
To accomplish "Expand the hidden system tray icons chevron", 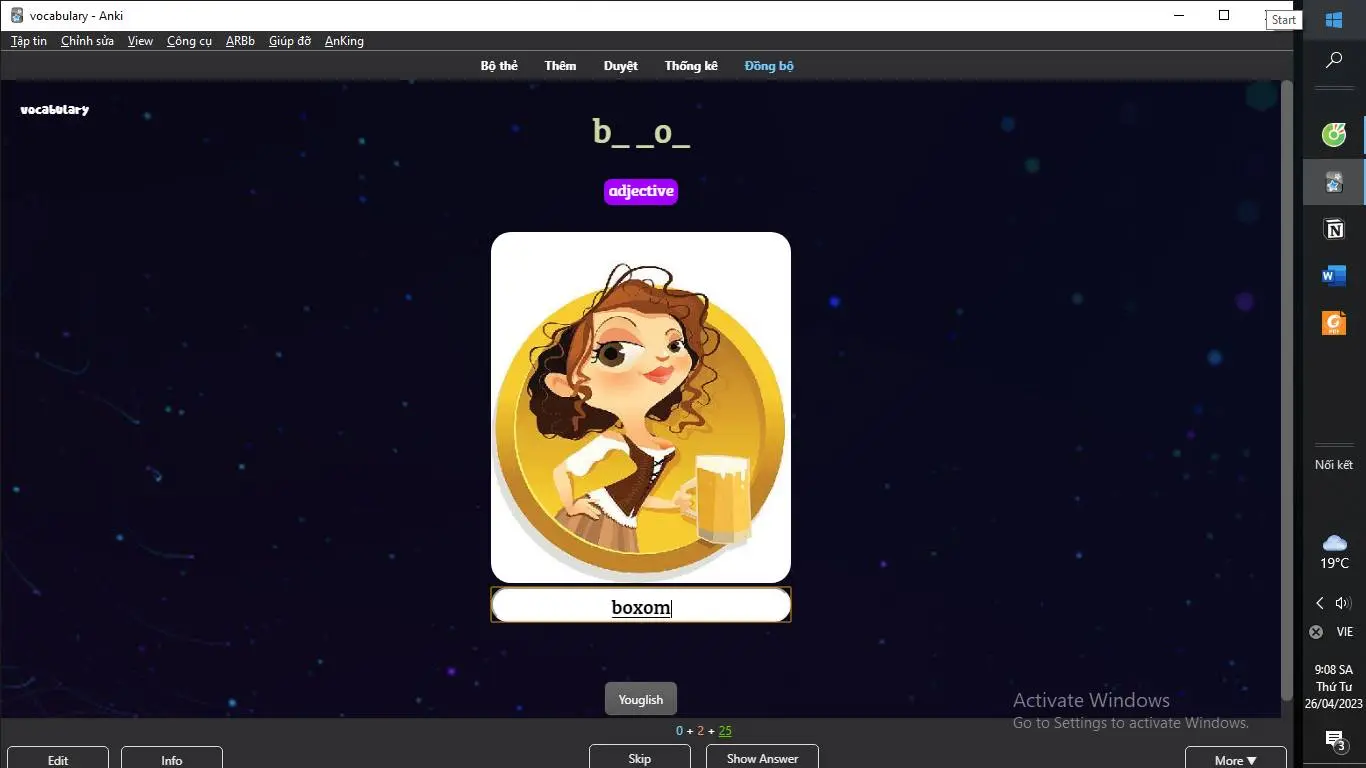I will click(x=1320, y=603).
